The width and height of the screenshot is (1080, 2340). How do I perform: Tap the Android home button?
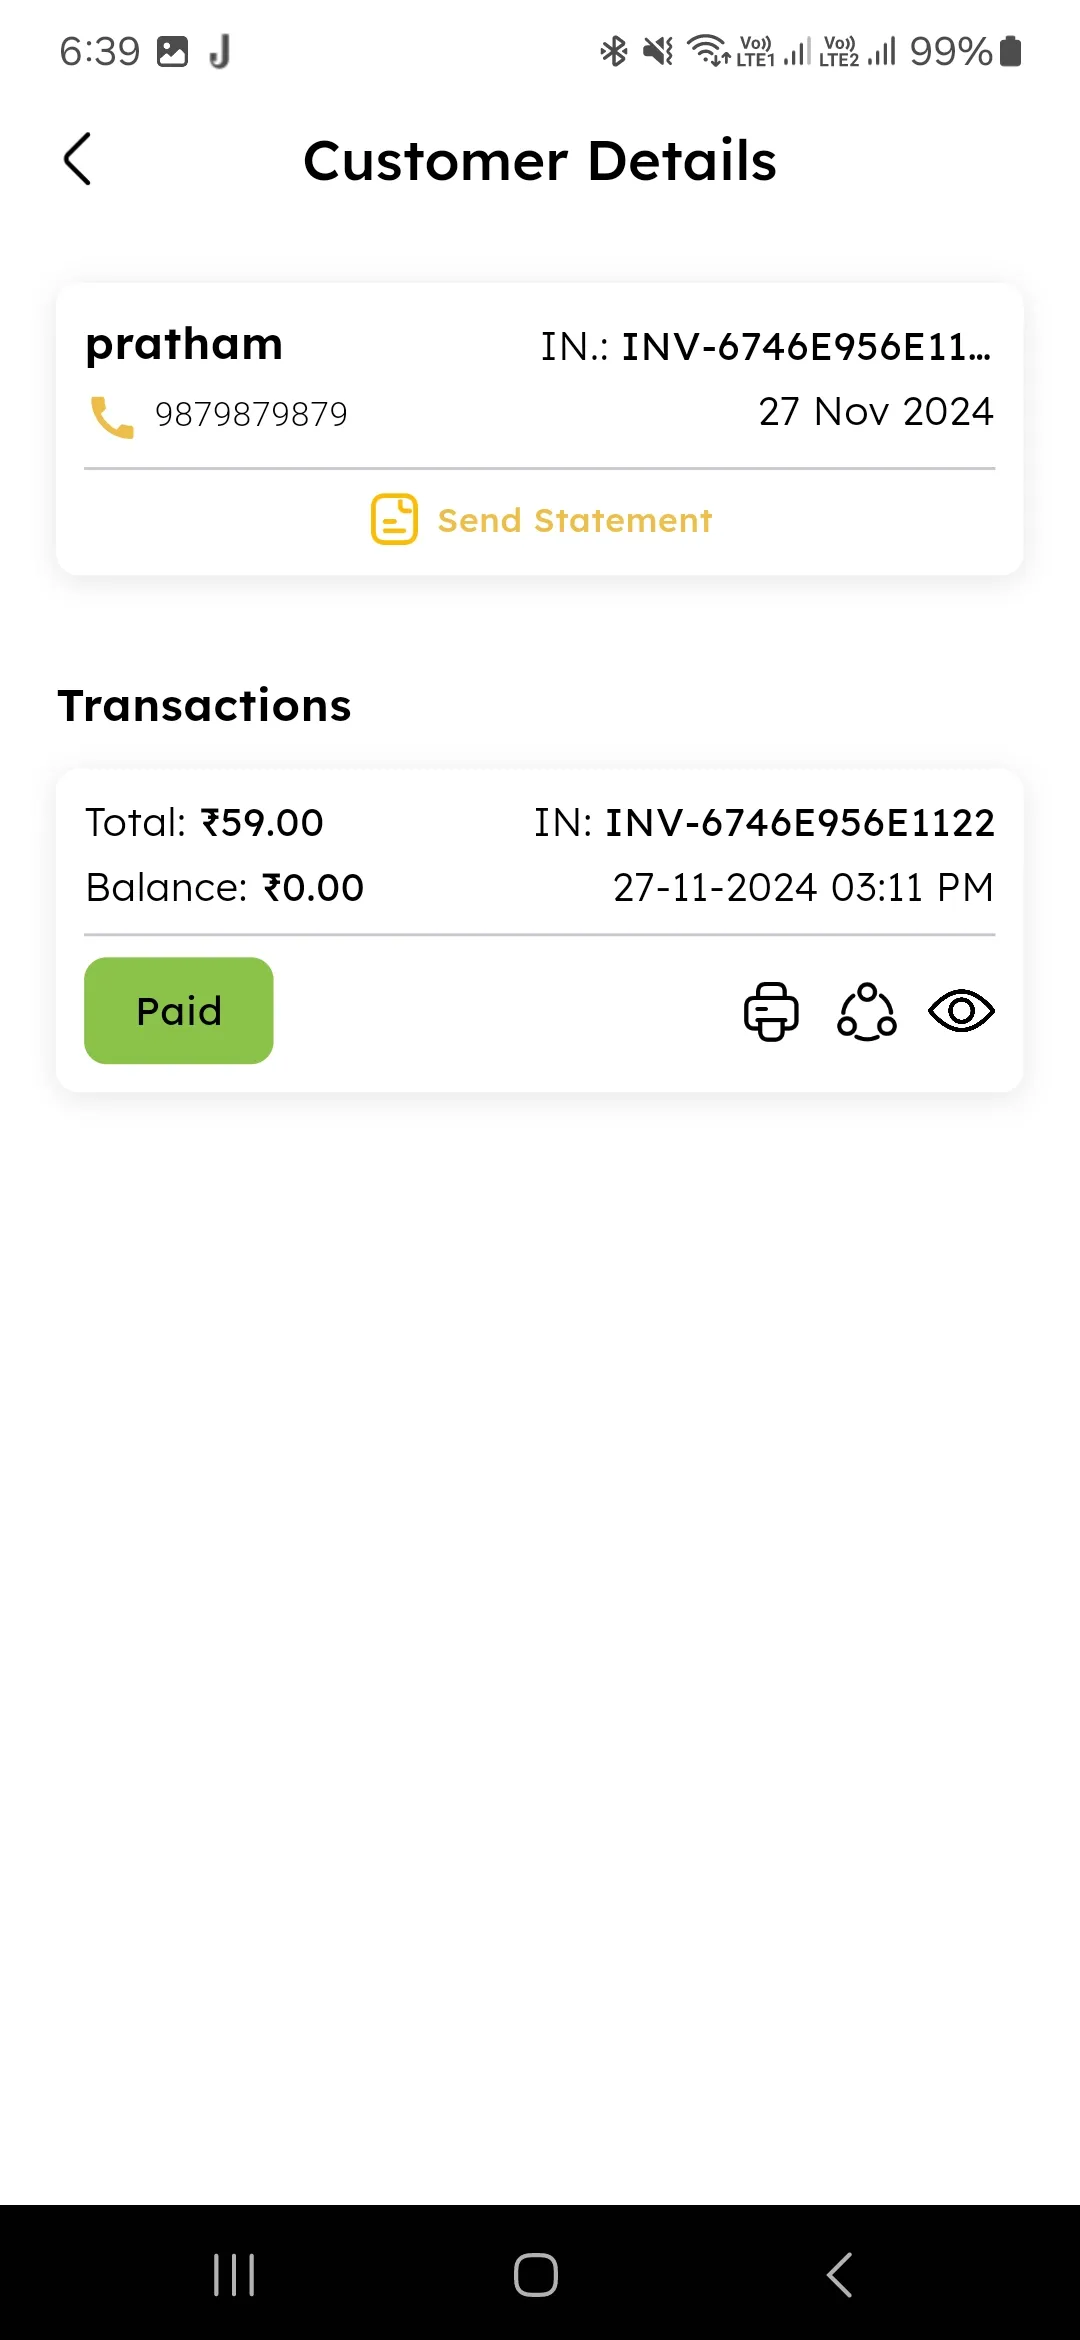pyautogui.click(x=536, y=2274)
